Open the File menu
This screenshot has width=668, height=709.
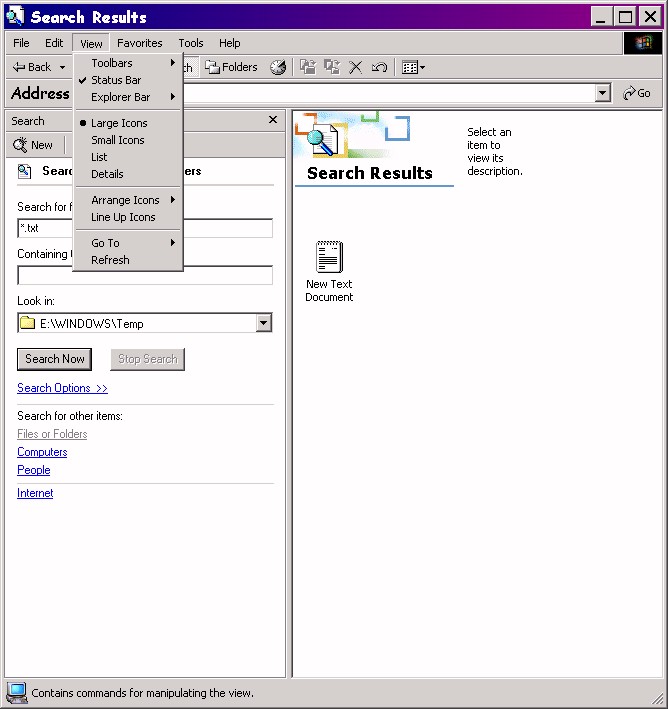point(21,43)
